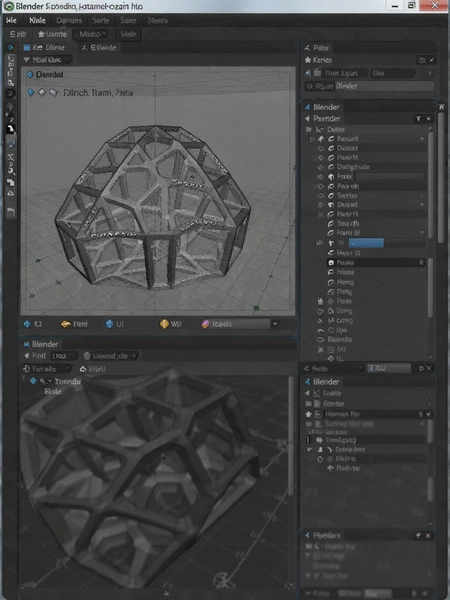Click the check icon button right of 'Karles'
Viewport: 450px width, 600px height.
click(x=431, y=60)
